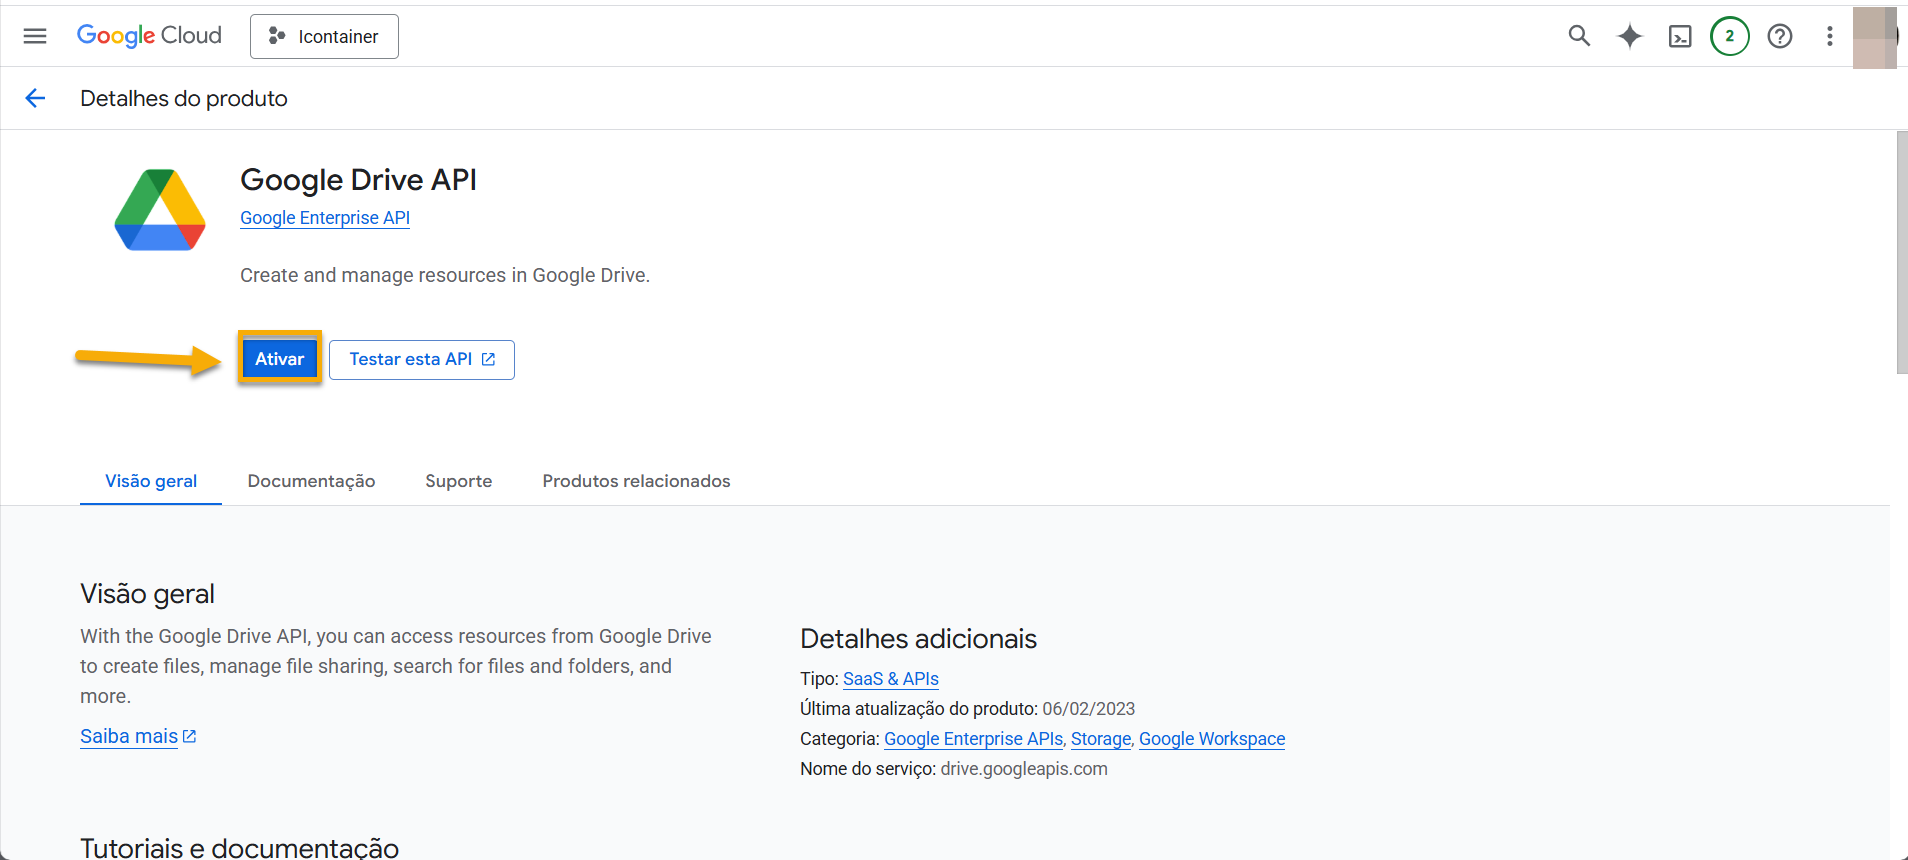Image resolution: width=1908 pixels, height=860 pixels.
Task: Click the Ativar button
Action: click(280, 359)
